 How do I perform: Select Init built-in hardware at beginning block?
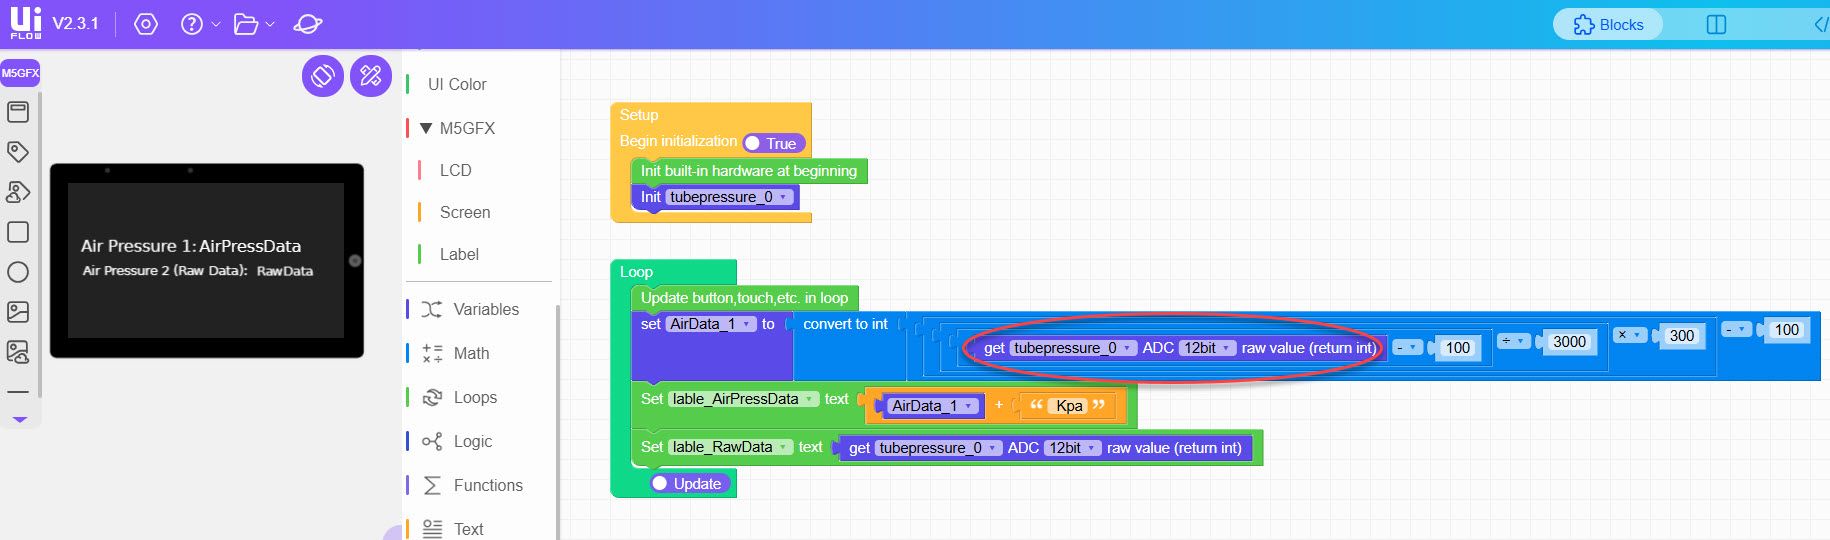(x=749, y=171)
